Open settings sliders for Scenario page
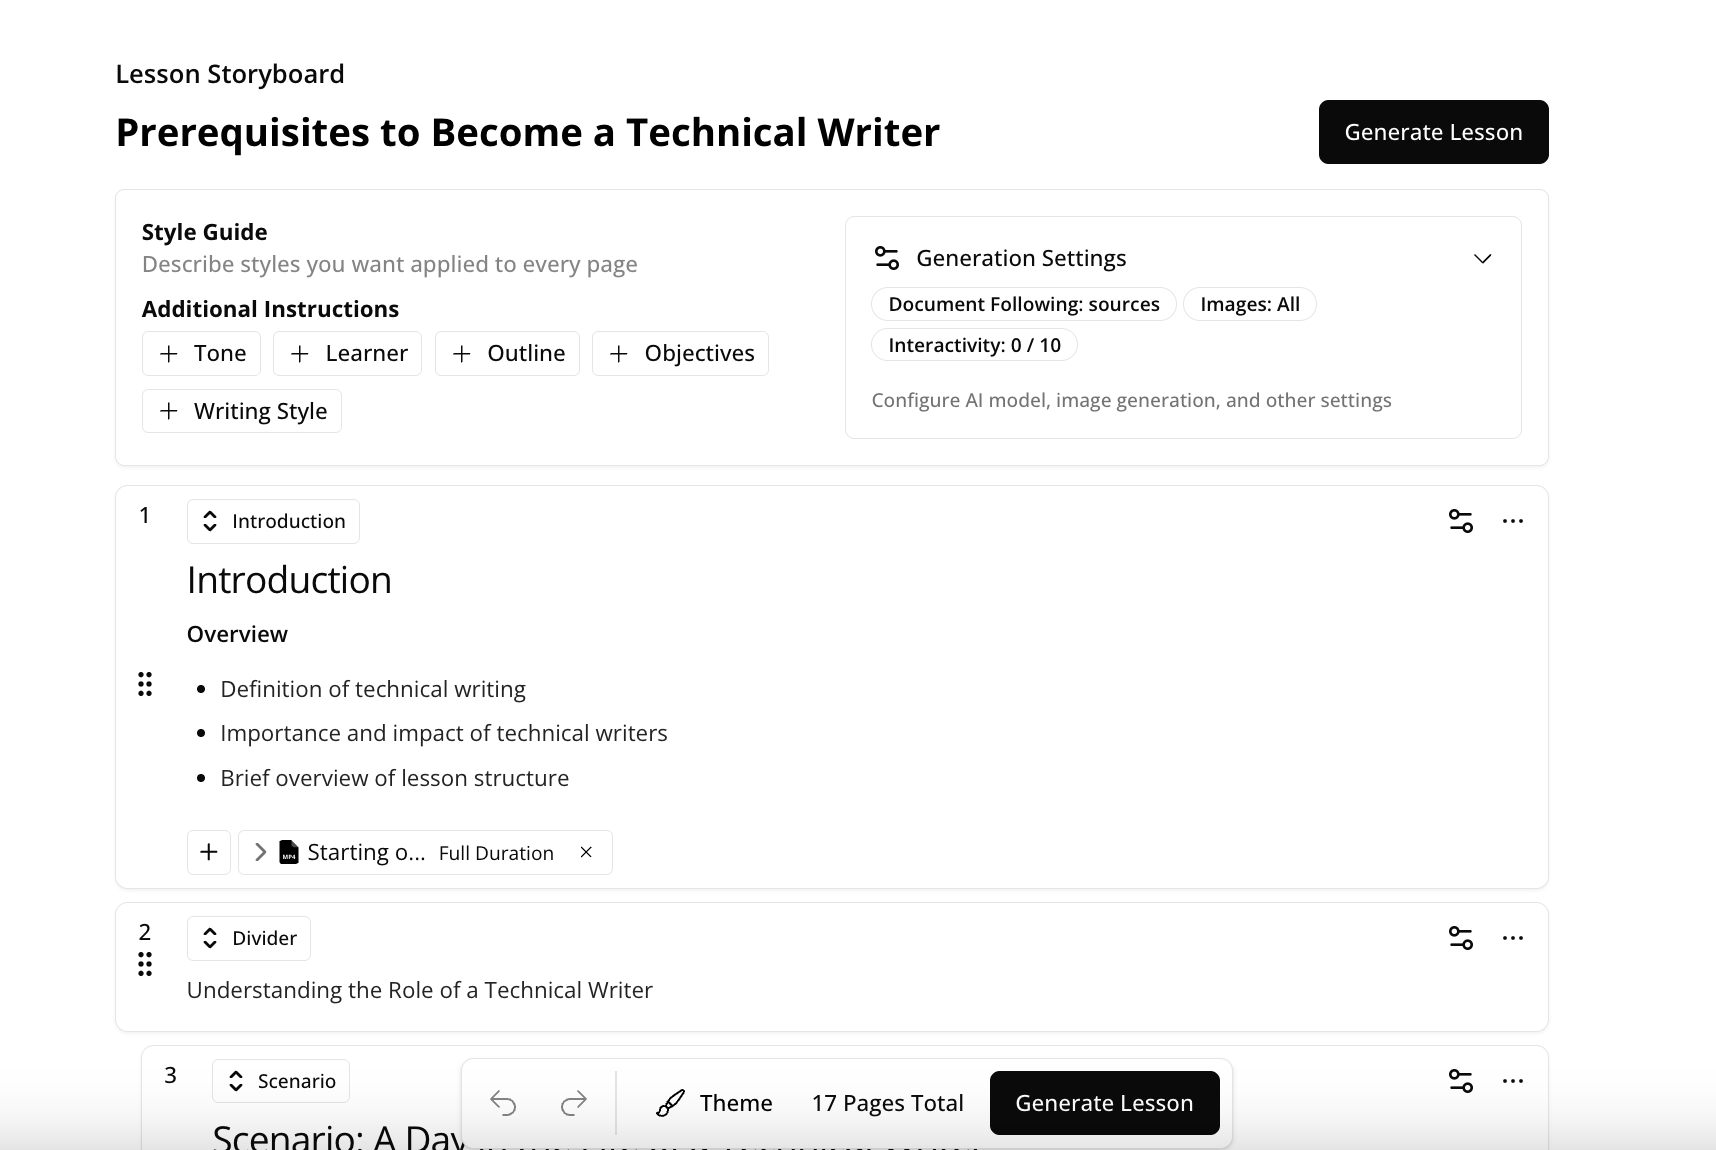 tap(1460, 1081)
